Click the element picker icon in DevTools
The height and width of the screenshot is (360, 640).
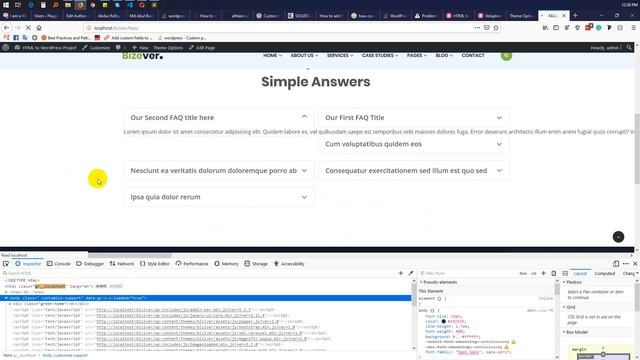[x=6, y=264]
